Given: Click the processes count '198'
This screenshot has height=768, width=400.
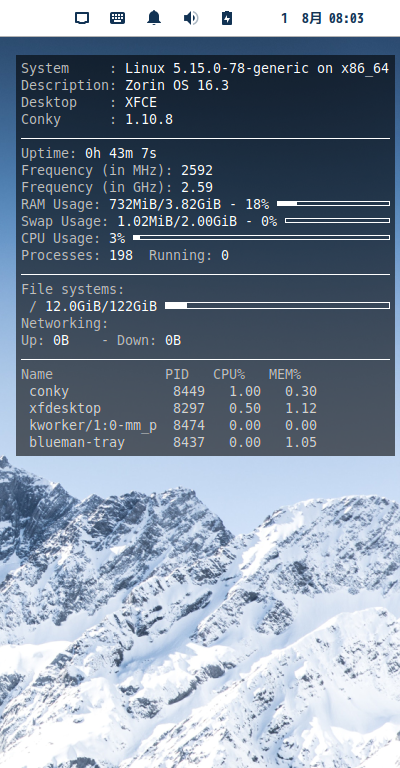Looking at the screenshot, I should [121, 256].
